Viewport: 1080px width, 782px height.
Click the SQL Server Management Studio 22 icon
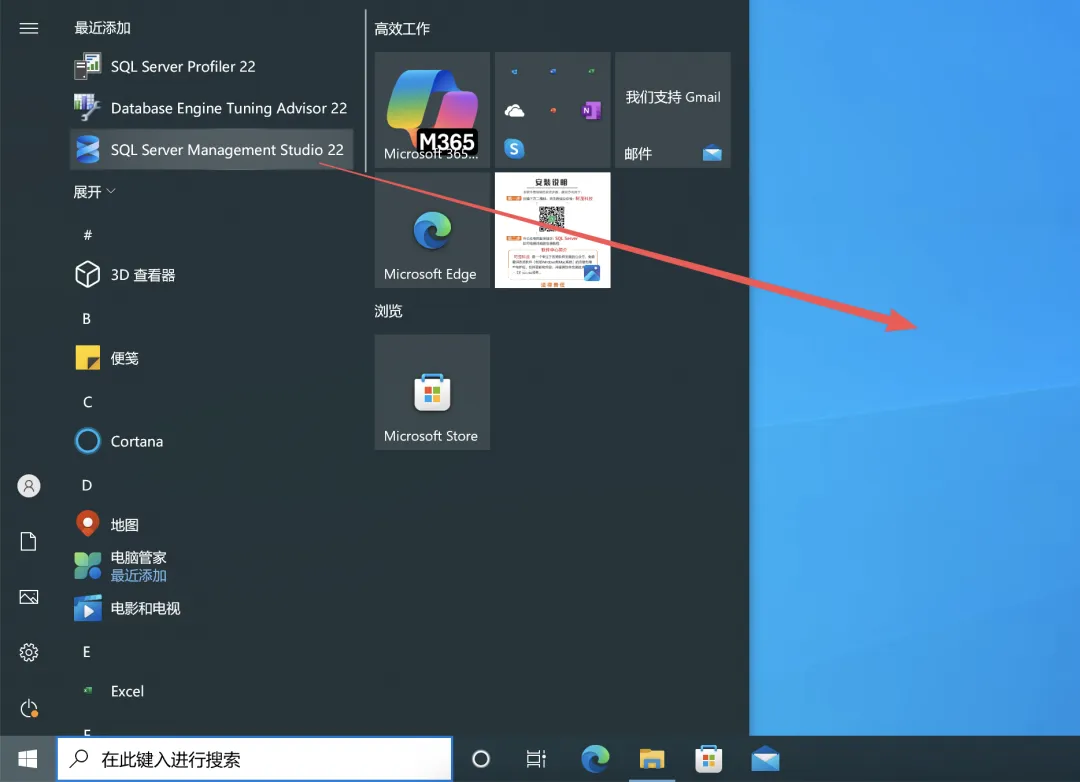pos(87,150)
